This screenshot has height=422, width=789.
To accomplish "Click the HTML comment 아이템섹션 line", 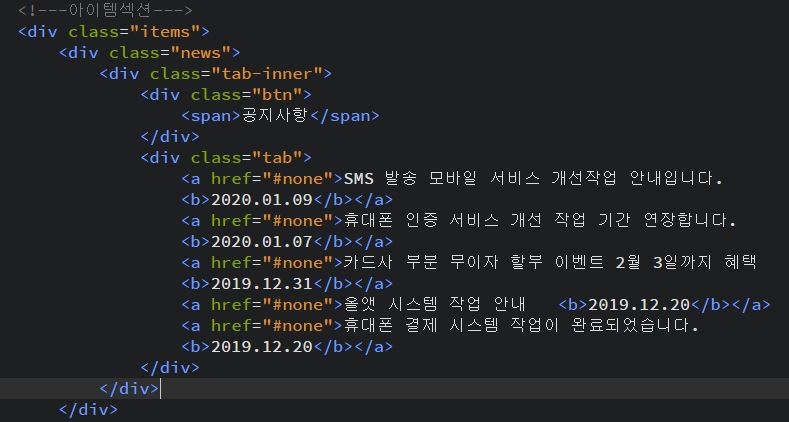I will pyautogui.click(x=105, y=10).
